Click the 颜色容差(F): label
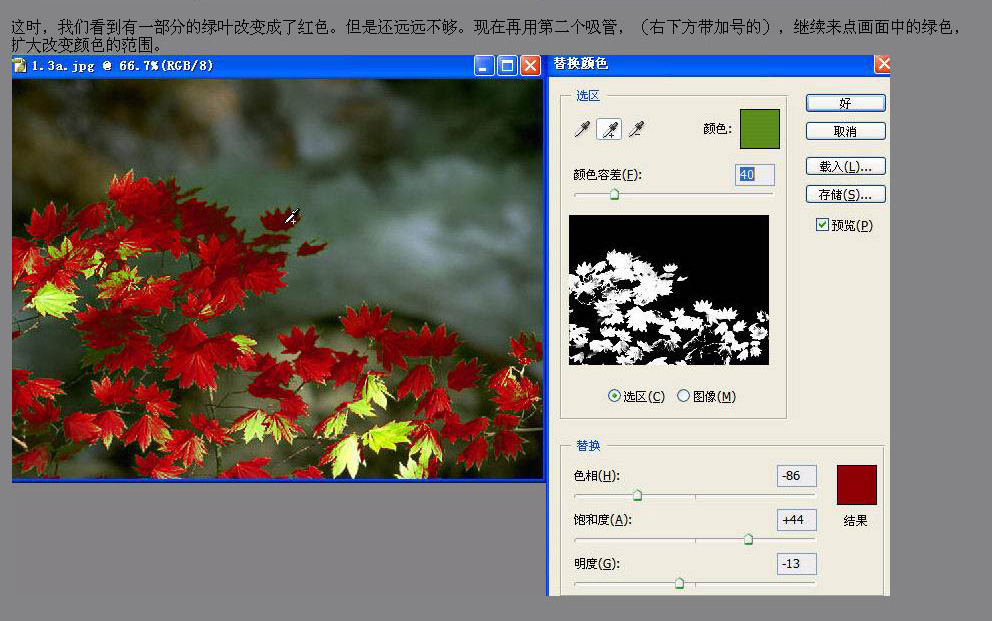Screen dimensions: 992x621 (607, 175)
